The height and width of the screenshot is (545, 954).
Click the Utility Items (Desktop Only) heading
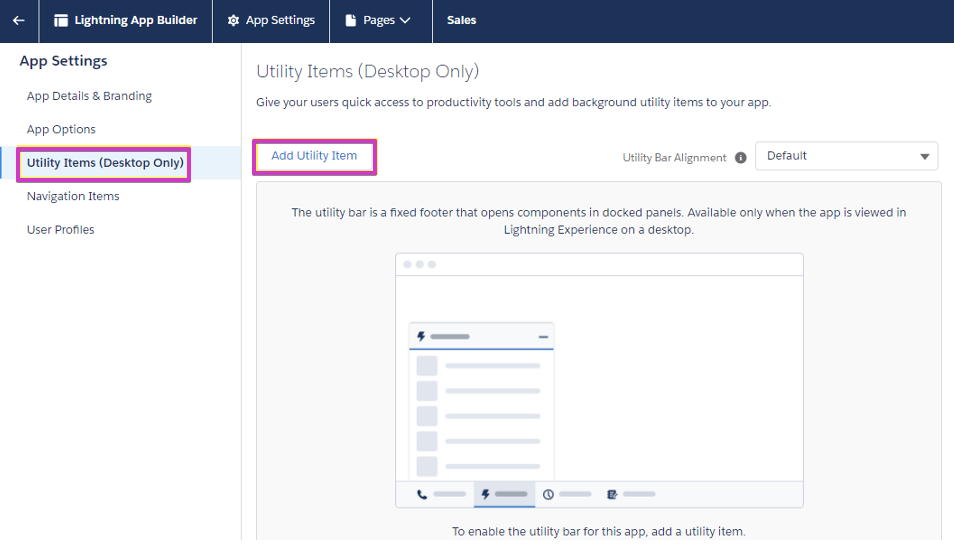(x=367, y=71)
